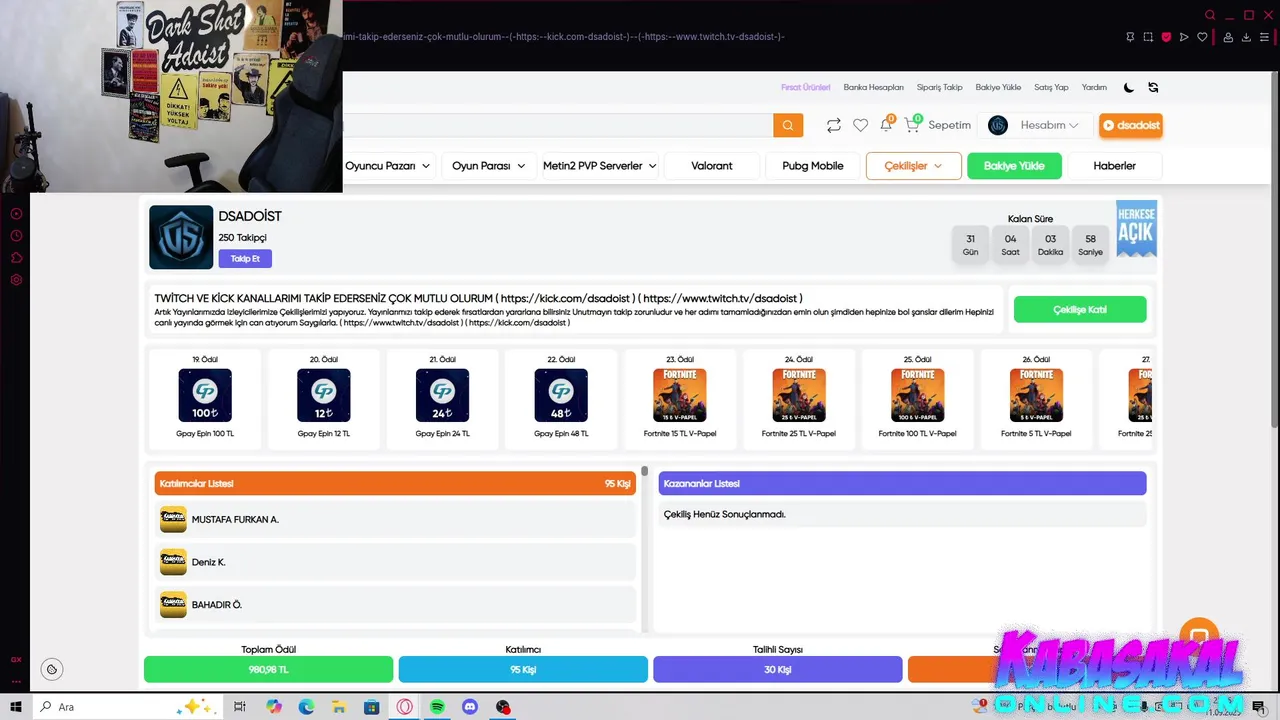Select participant MUSTAFA FURKAN A.
This screenshot has height=720, width=1280.
pos(396,520)
